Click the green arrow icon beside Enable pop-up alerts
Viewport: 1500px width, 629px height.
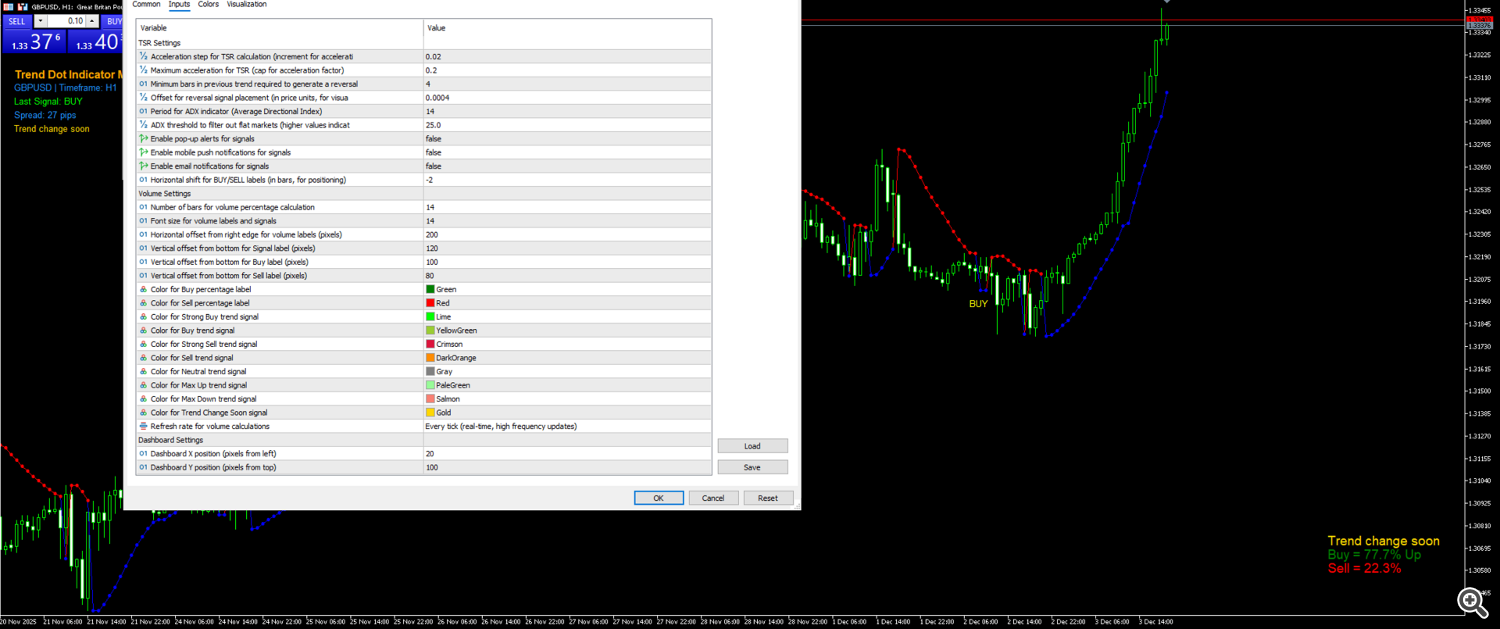(143, 139)
